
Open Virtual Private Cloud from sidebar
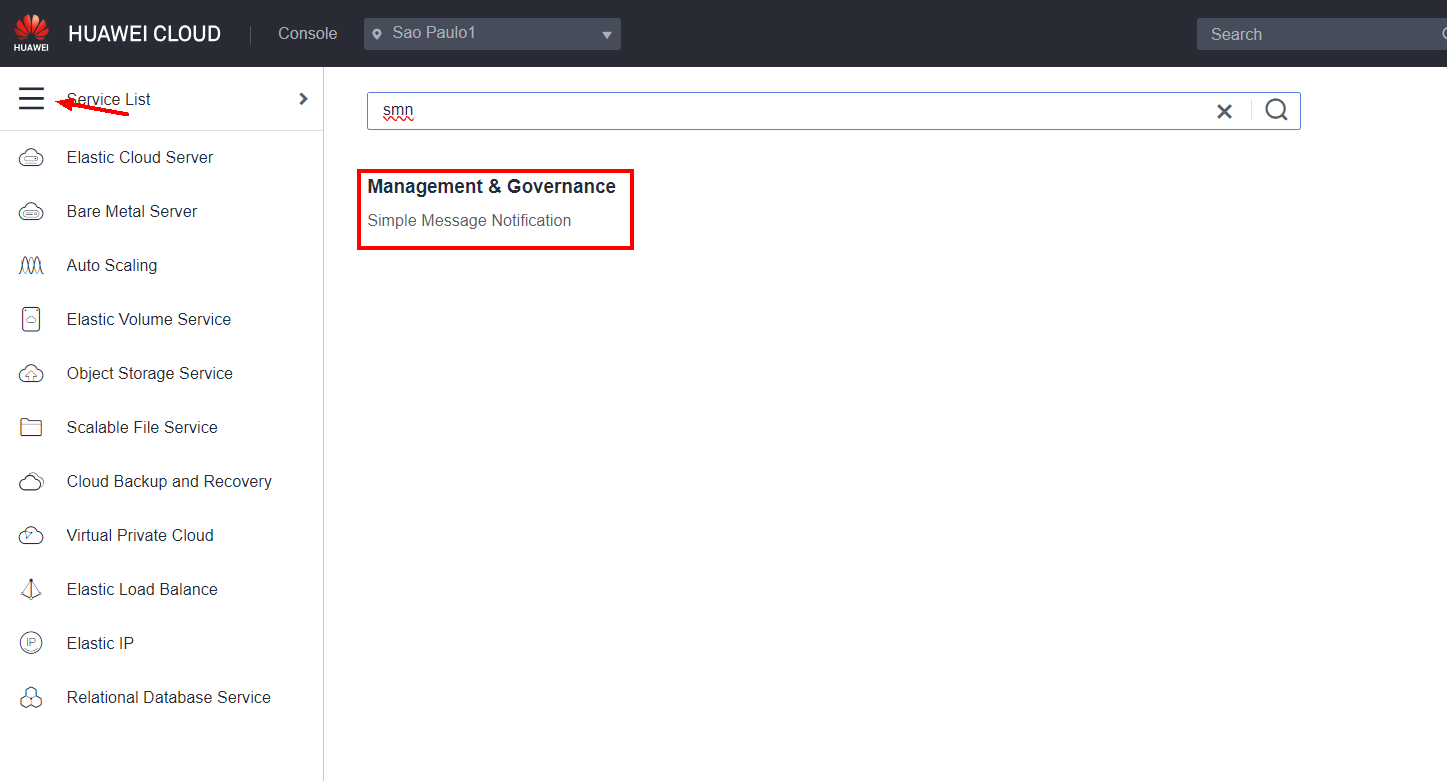click(x=140, y=536)
